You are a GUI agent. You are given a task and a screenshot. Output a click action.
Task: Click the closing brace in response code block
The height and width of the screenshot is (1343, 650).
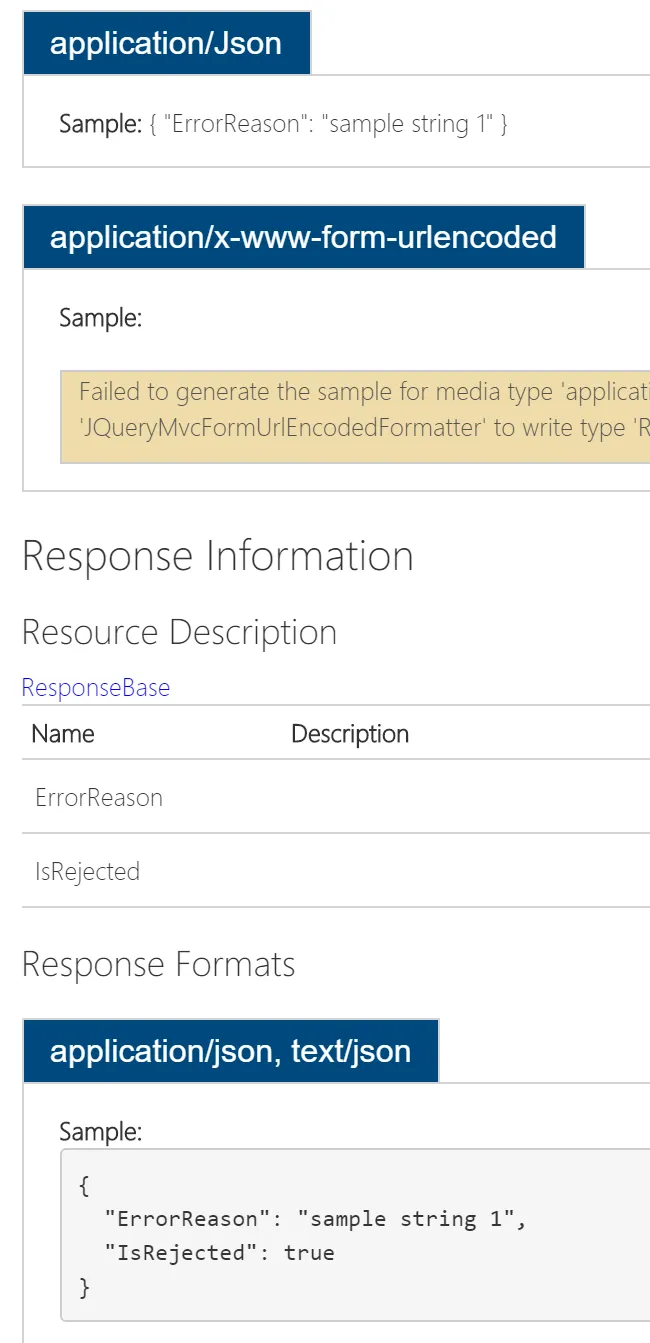click(84, 1287)
